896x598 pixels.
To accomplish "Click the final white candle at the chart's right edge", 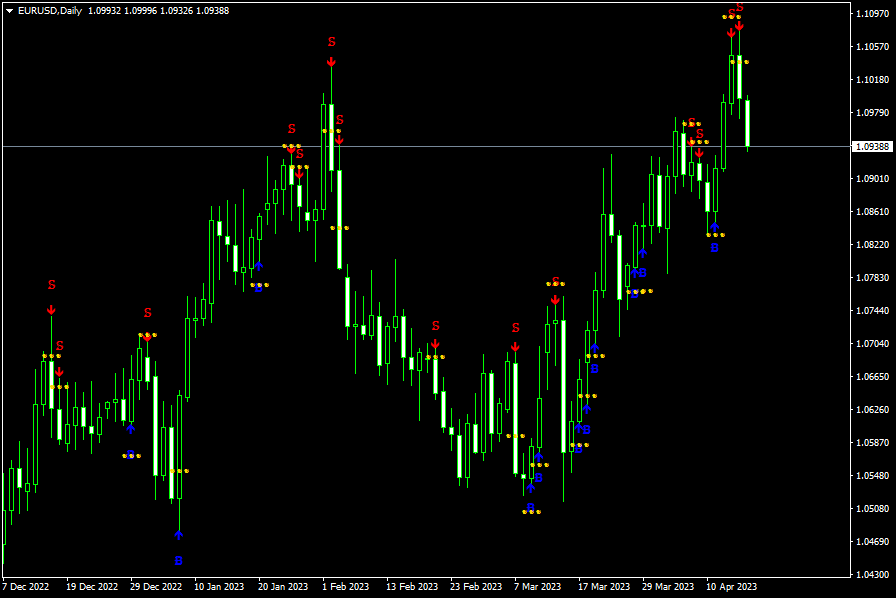I will [747, 123].
